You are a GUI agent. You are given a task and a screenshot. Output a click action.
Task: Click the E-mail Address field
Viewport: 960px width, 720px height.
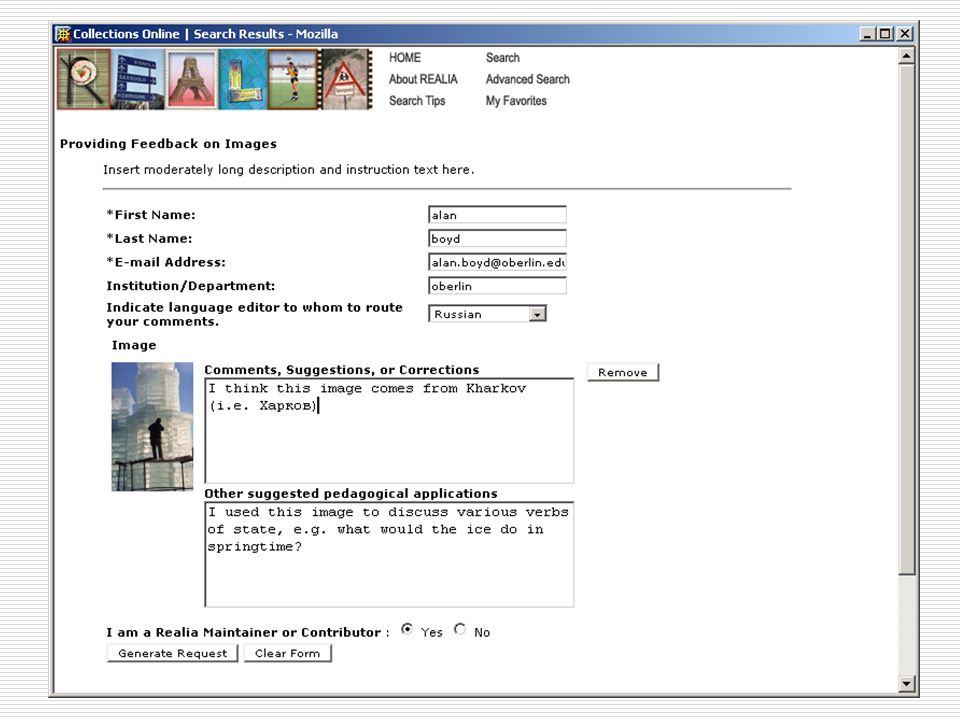click(497, 262)
